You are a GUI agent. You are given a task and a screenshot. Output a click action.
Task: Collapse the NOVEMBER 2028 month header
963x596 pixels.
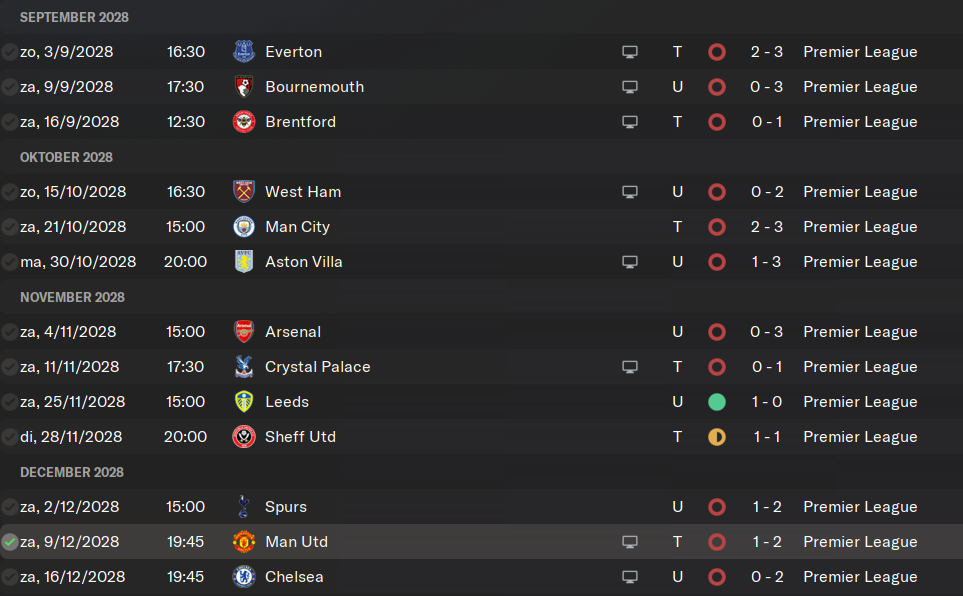[x=72, y=297]
